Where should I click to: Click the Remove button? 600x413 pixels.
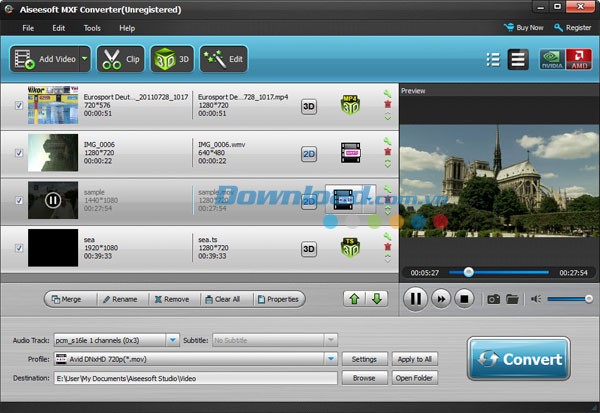172,299
